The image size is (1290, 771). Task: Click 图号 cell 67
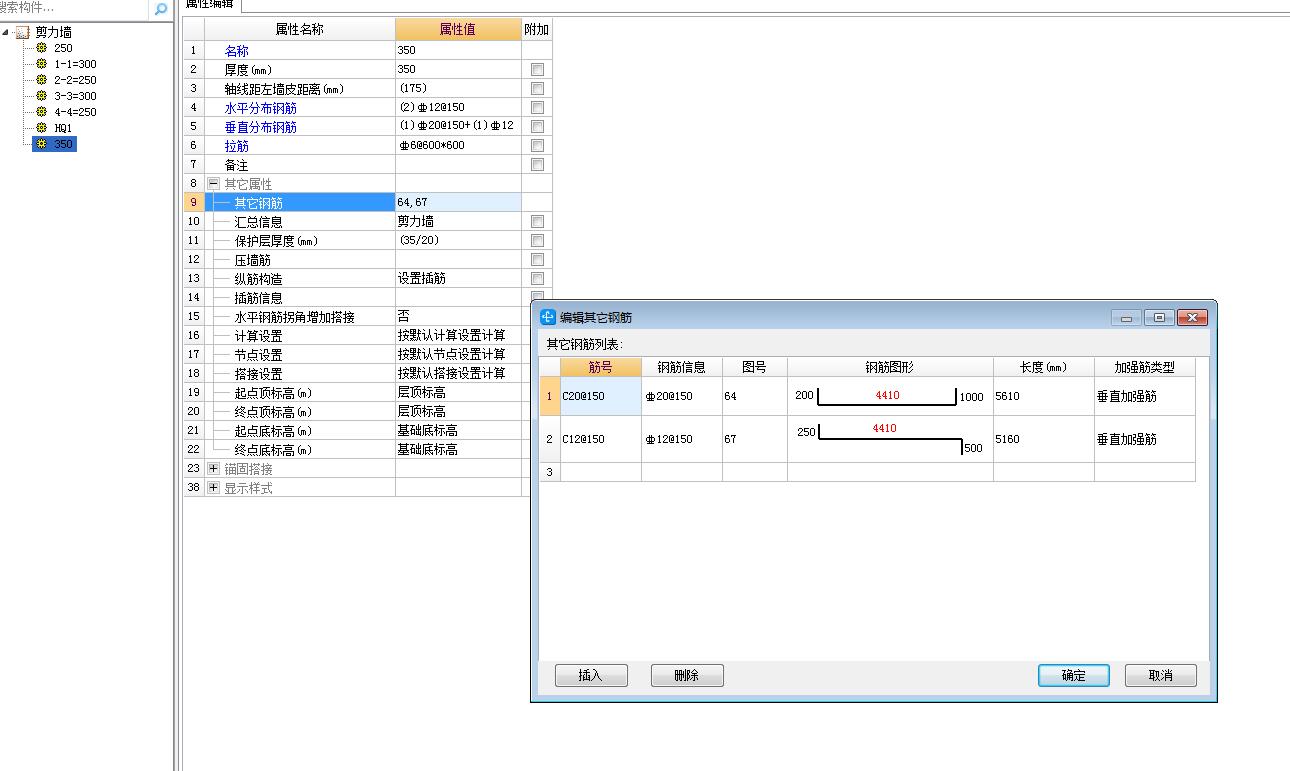pyautogui.click(x=754, y=439)
